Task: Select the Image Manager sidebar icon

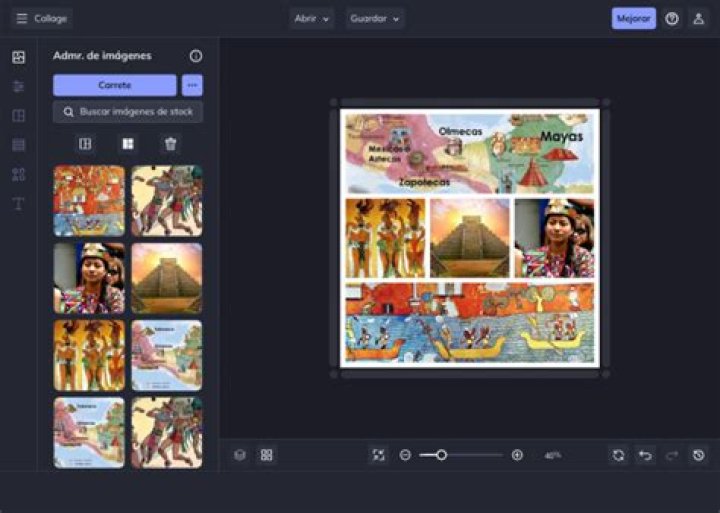Action: click(19, 57)
